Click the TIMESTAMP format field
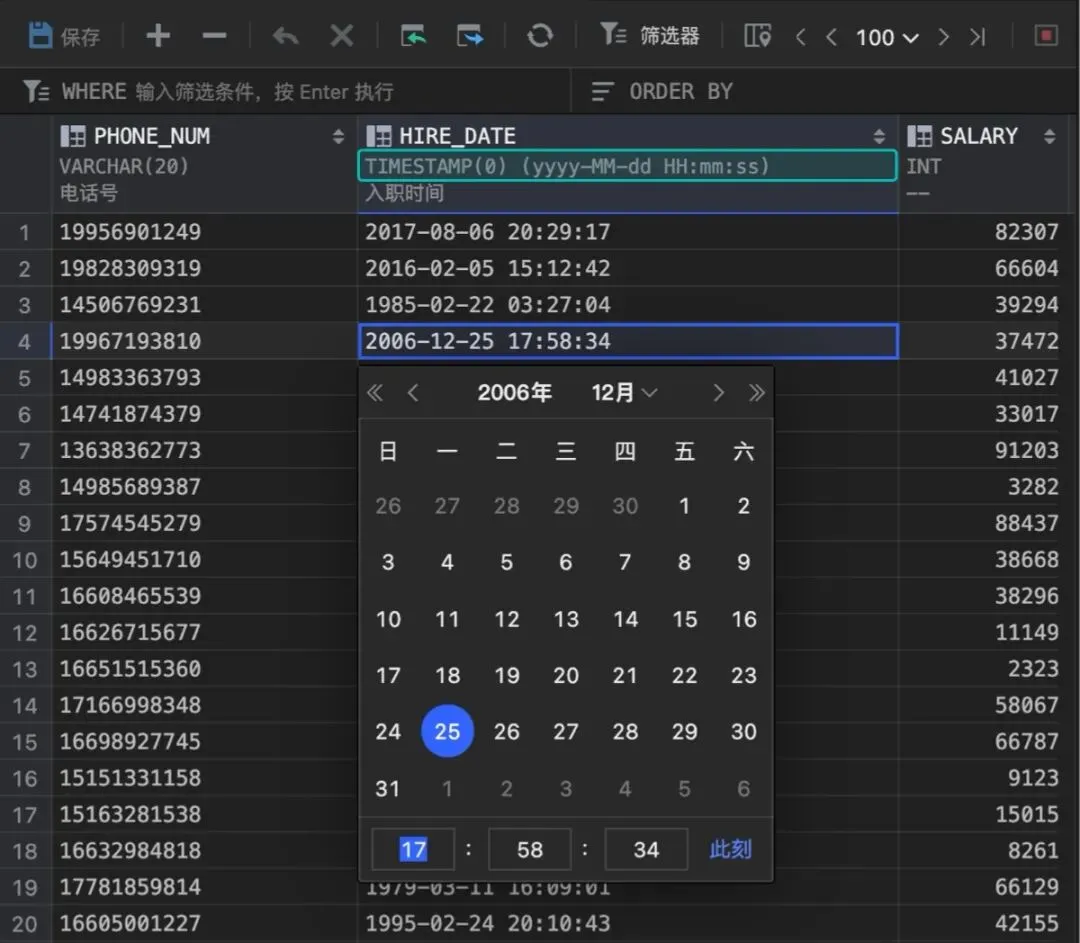 [627, 166]
